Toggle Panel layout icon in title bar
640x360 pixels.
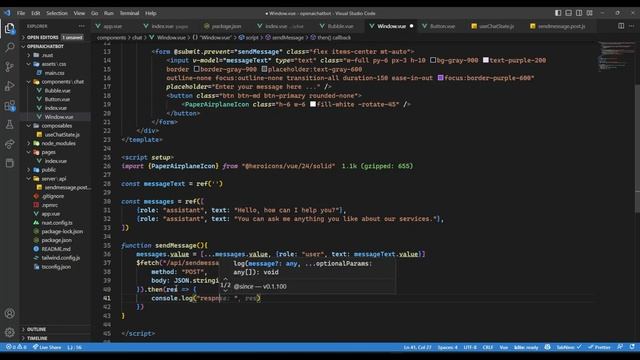click(569, 13)
